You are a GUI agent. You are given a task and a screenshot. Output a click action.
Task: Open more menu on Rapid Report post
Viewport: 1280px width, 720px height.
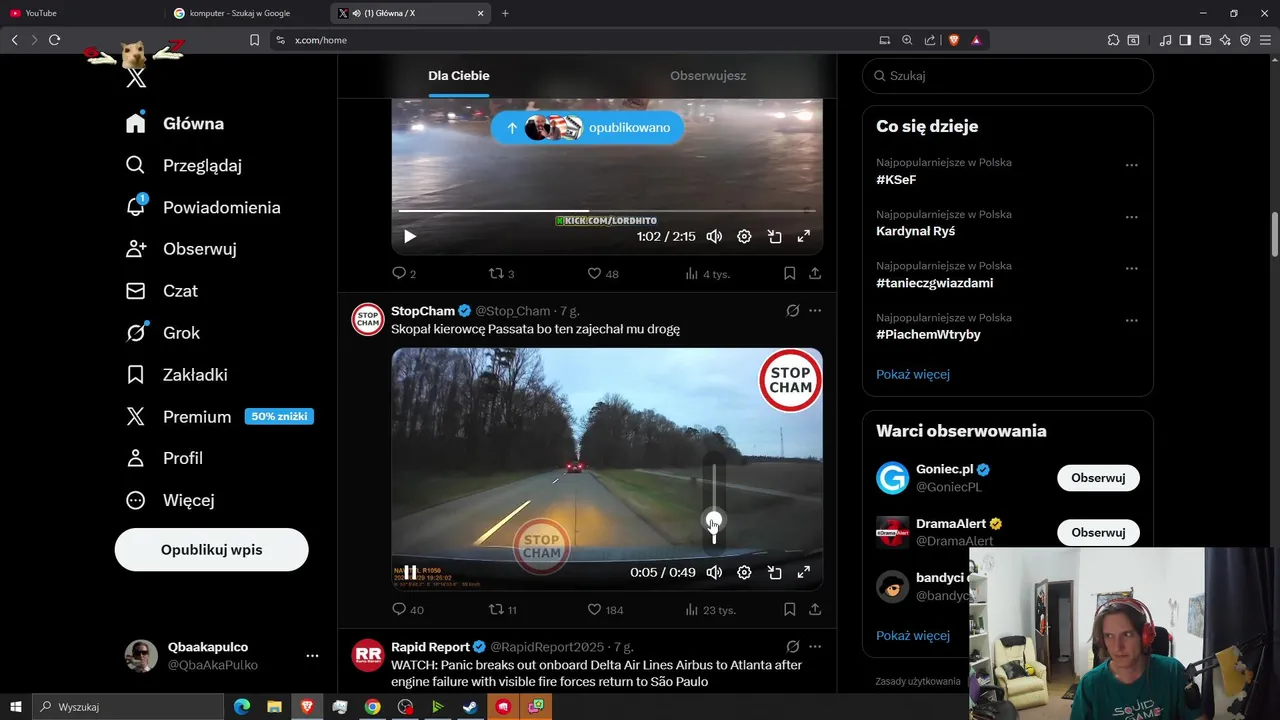click(815, 647)
